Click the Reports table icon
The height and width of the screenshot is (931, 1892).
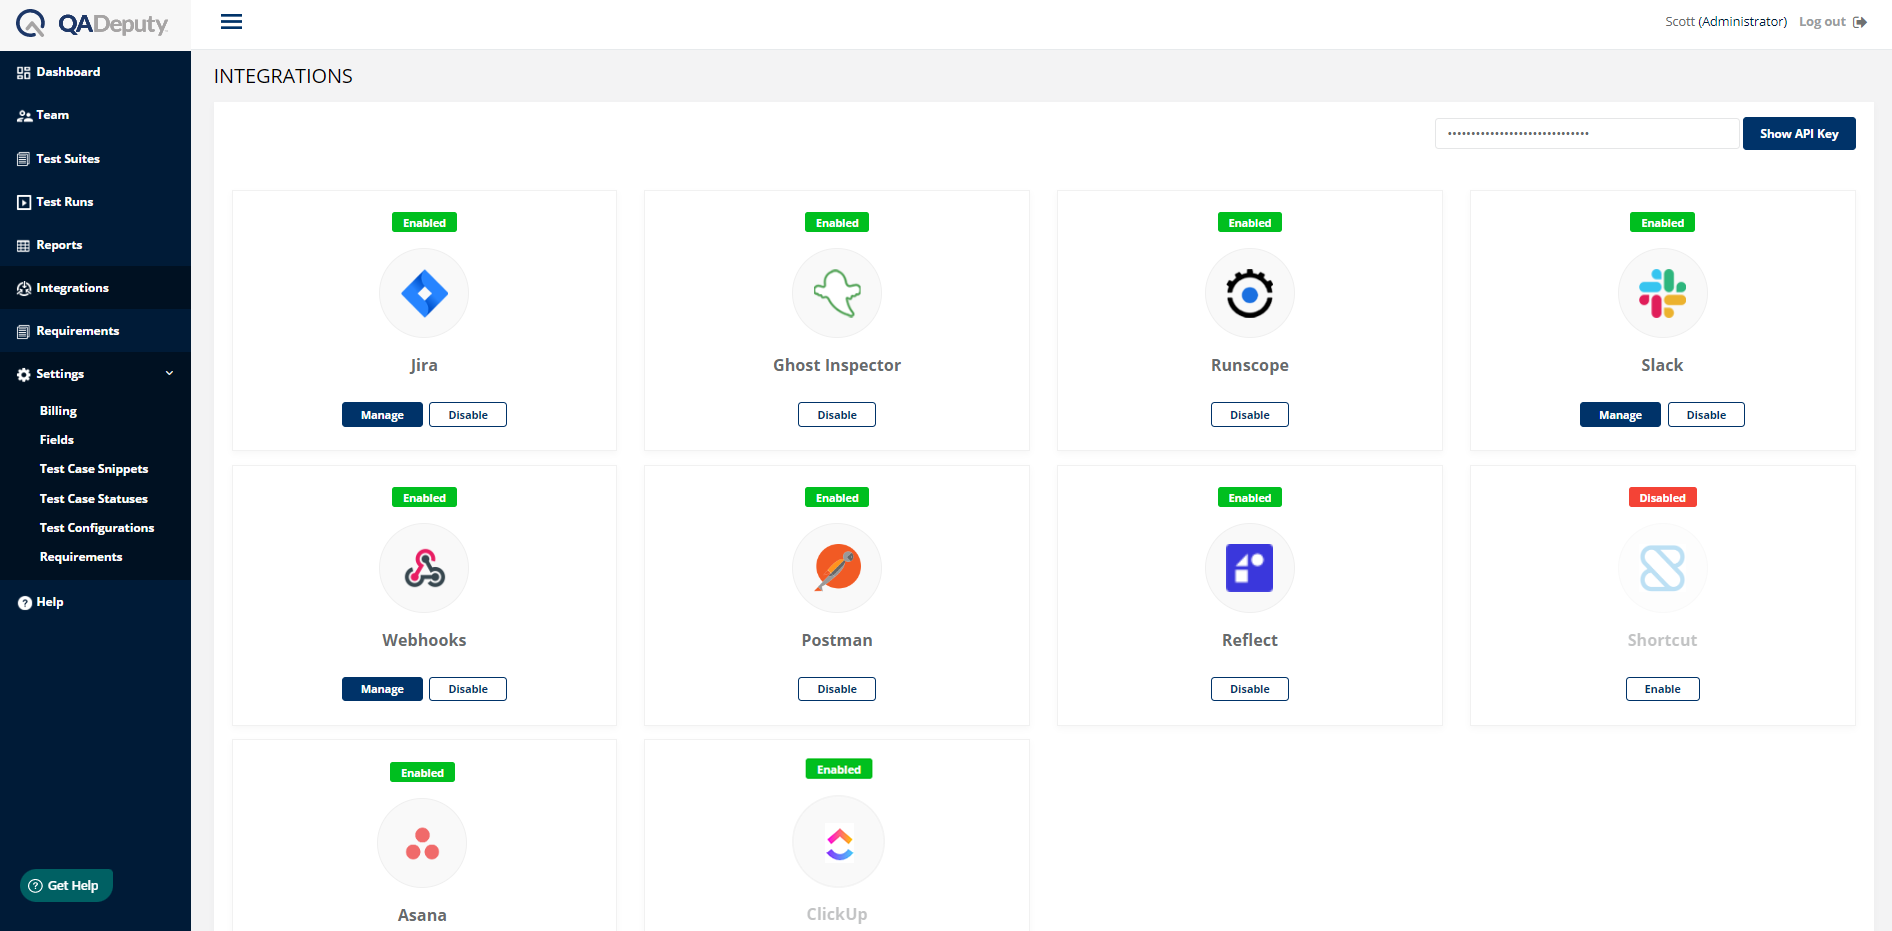point(24,245)
